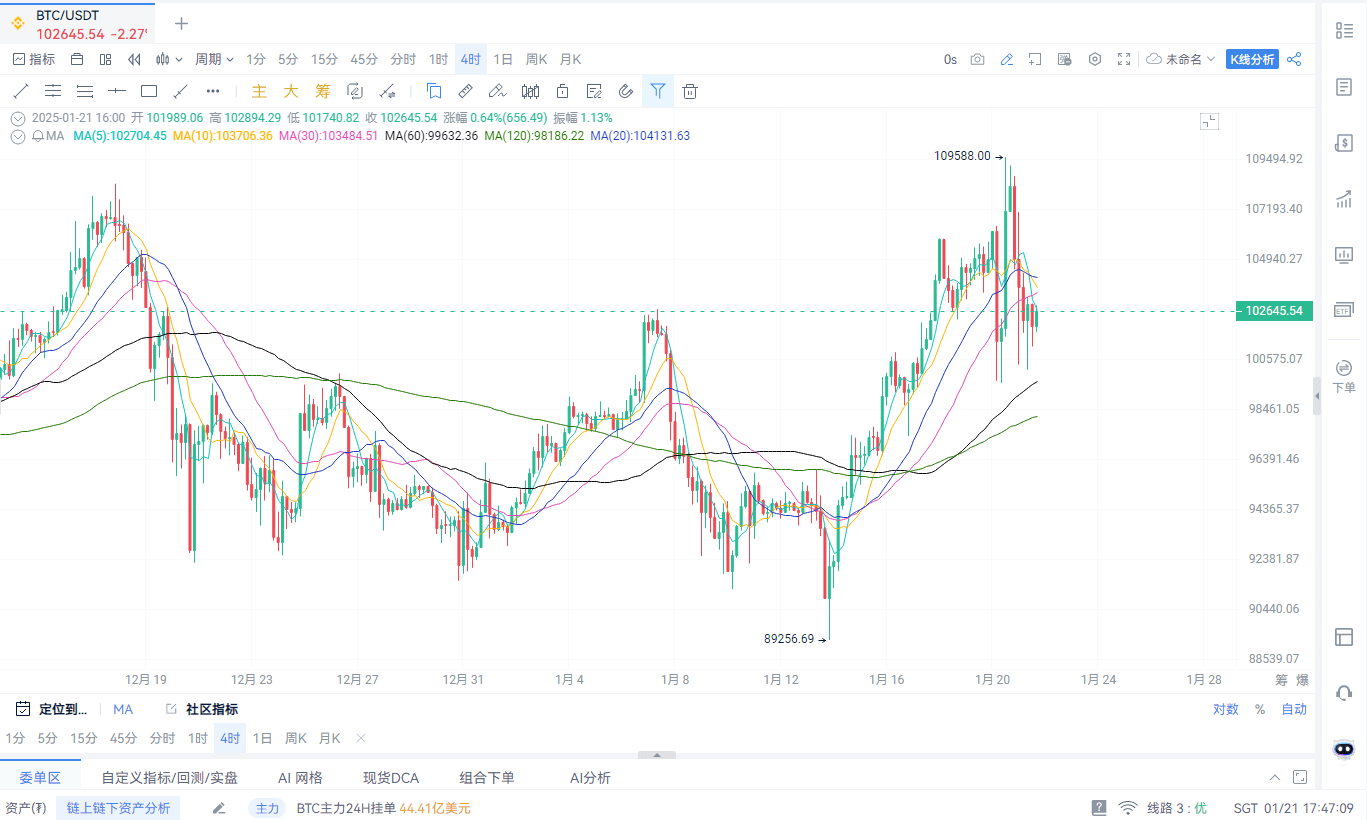Open the 周期 period dropdown
Viewport: 1367px width, 820px height.
[x=214, y=60]
